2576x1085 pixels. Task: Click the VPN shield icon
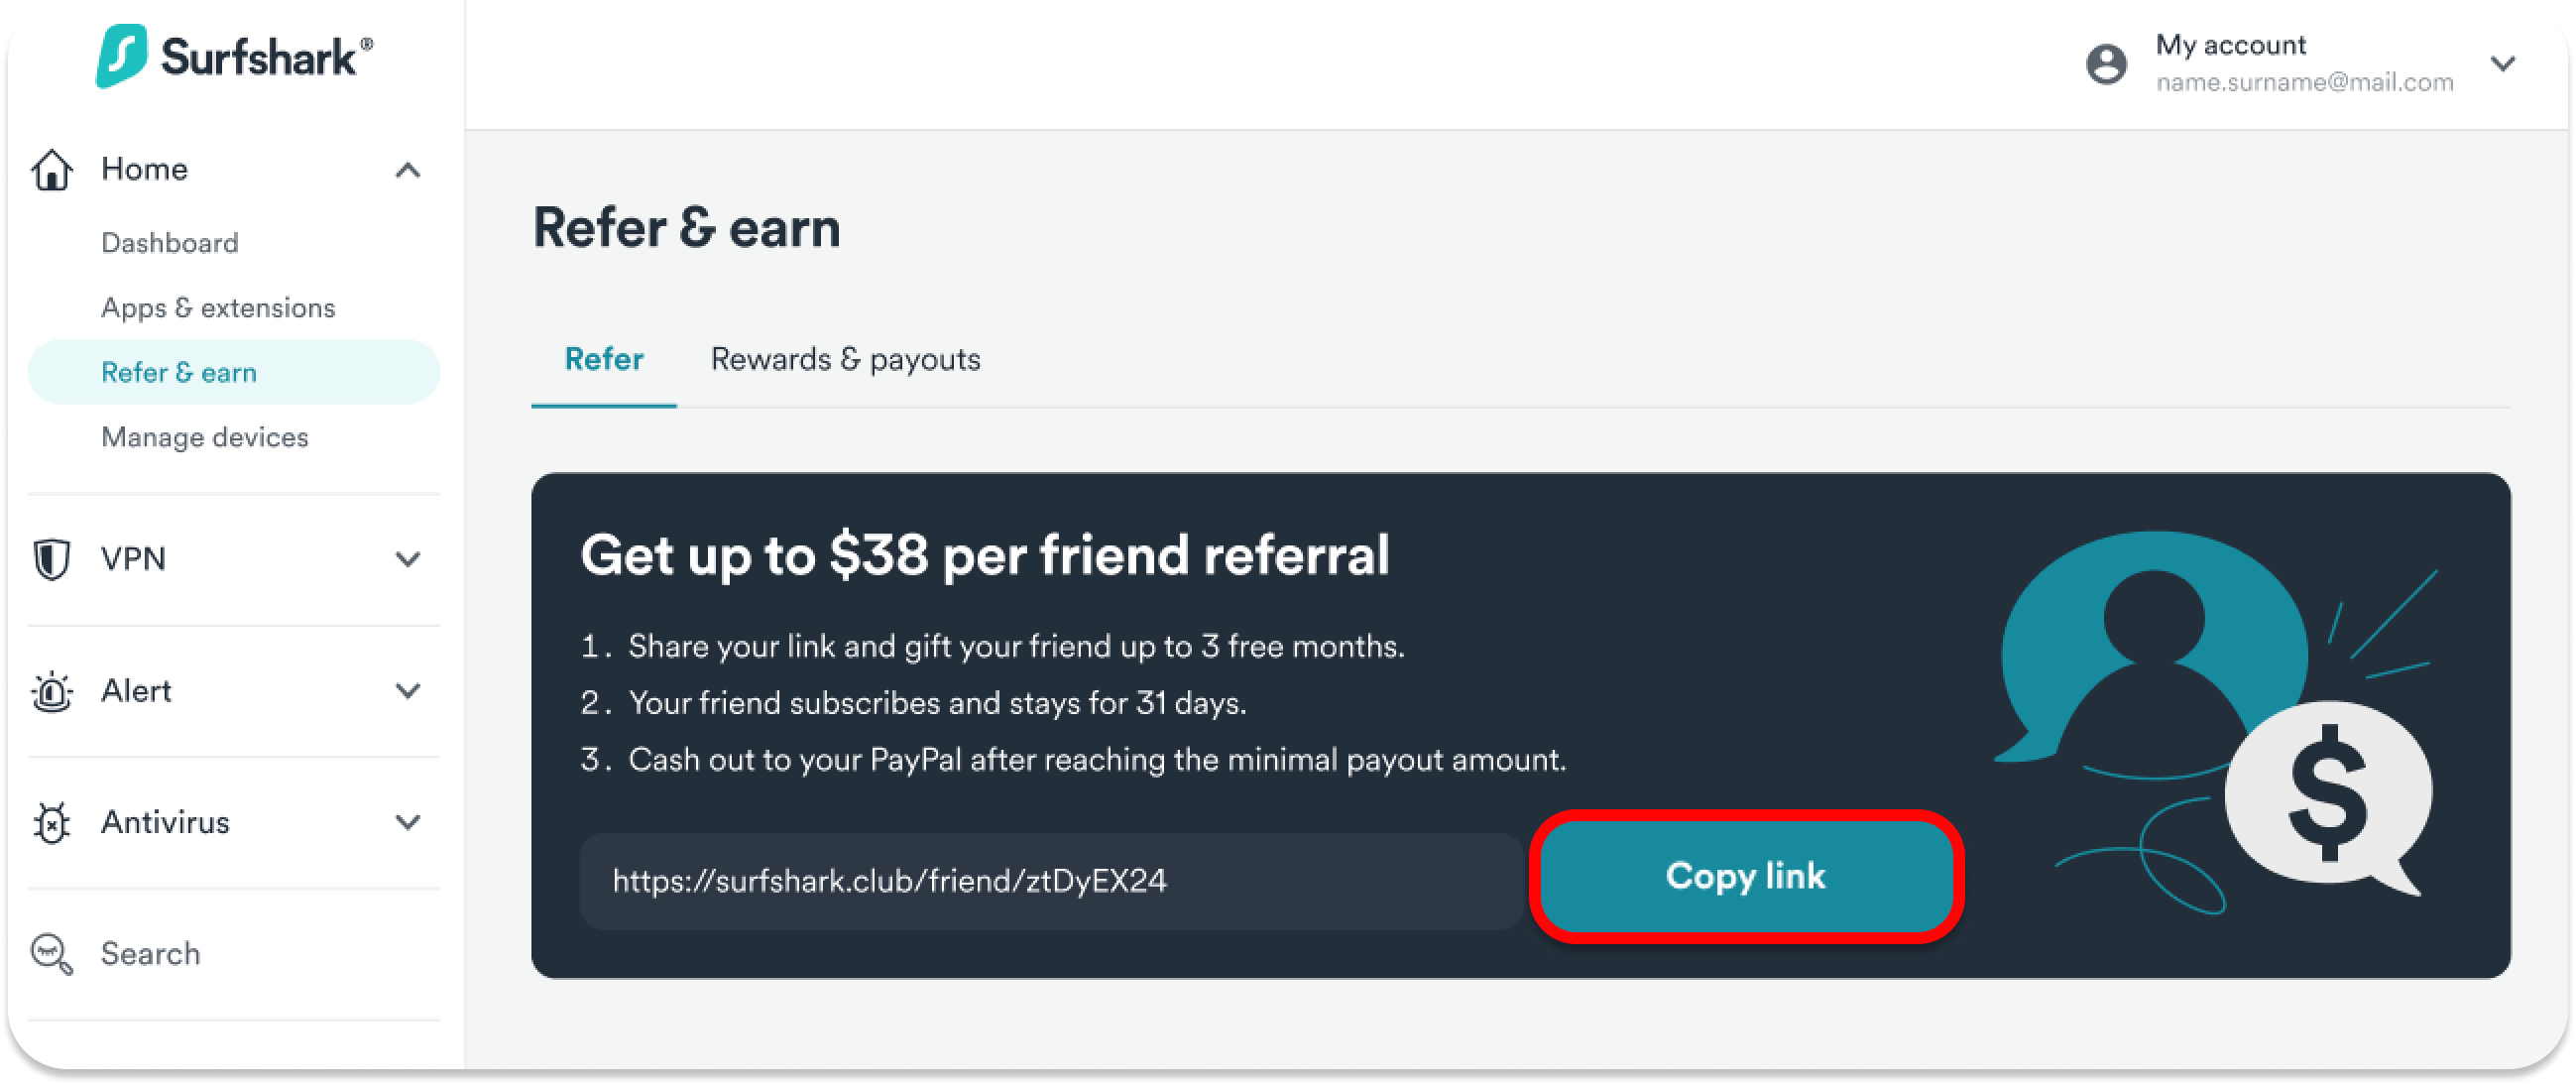tap(52, 559)
